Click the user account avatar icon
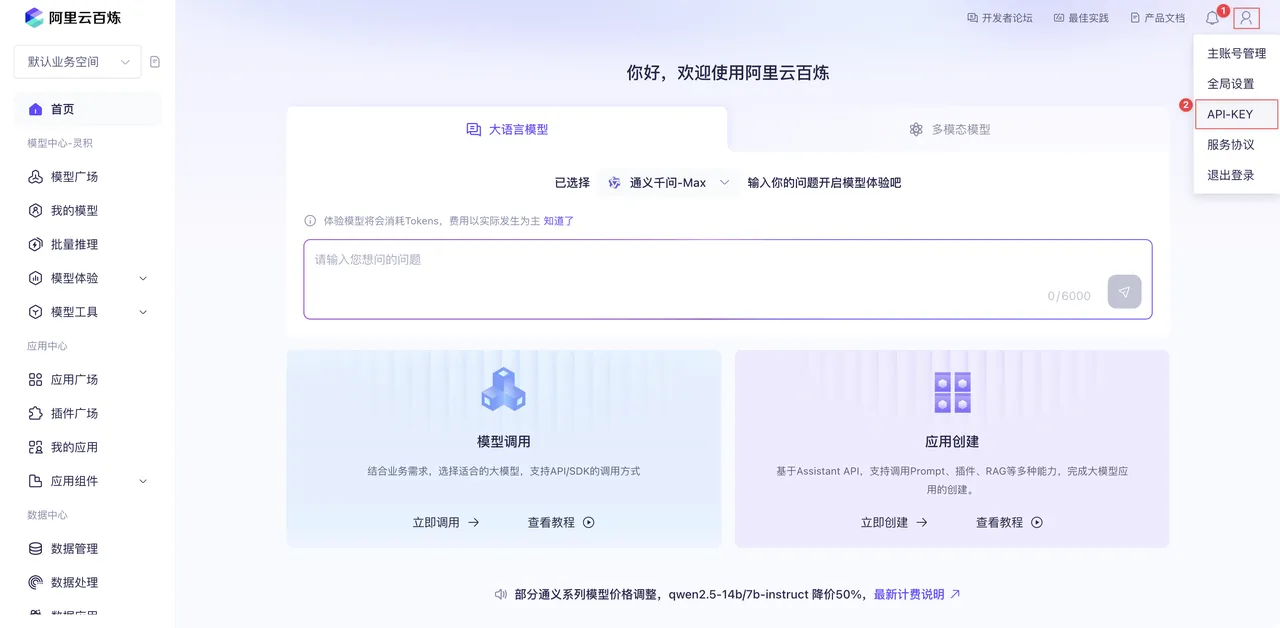The height and width of the screenshot is (628, 1280). click(1246, 18)
